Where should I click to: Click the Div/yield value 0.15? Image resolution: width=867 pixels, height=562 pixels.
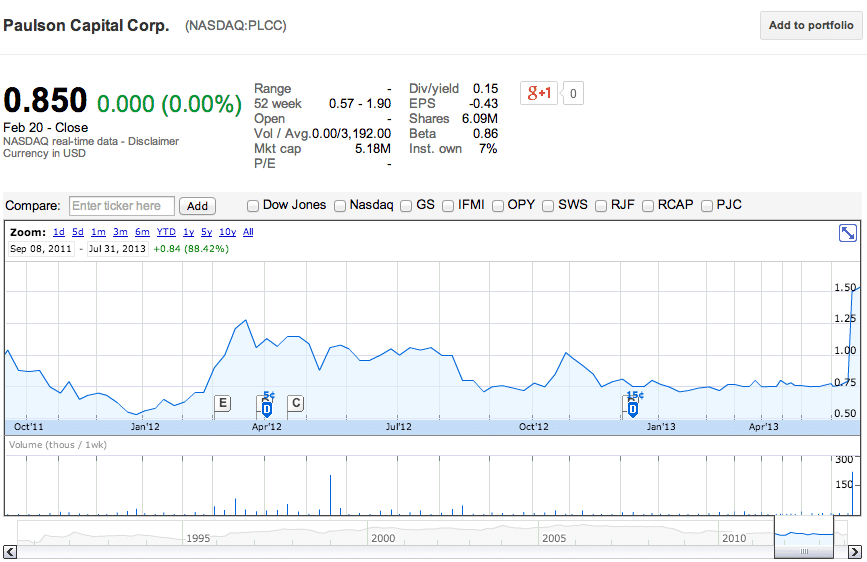point(485,89)
